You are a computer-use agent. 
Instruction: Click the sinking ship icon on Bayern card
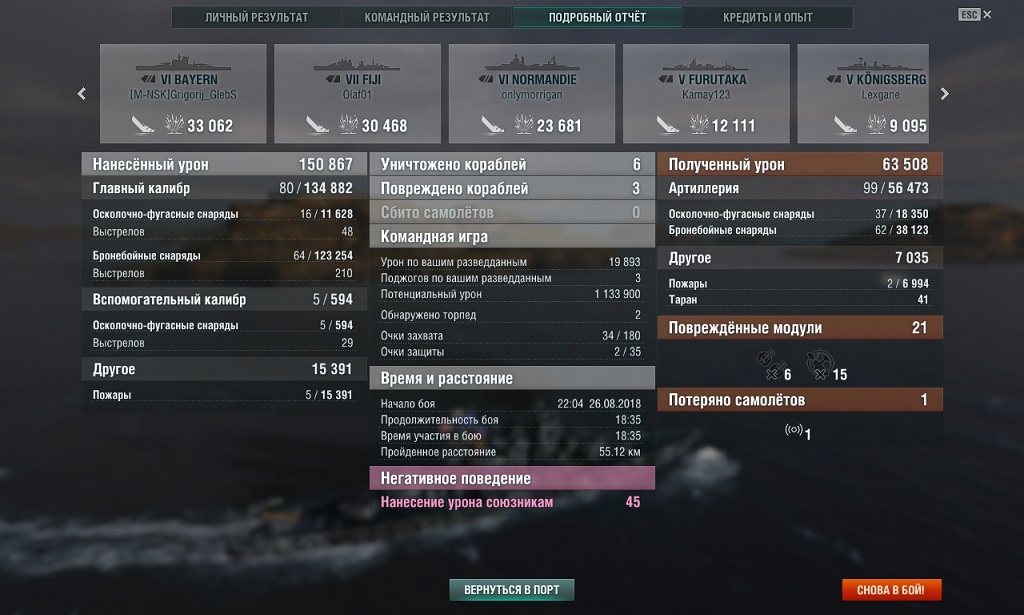[142, 124]
